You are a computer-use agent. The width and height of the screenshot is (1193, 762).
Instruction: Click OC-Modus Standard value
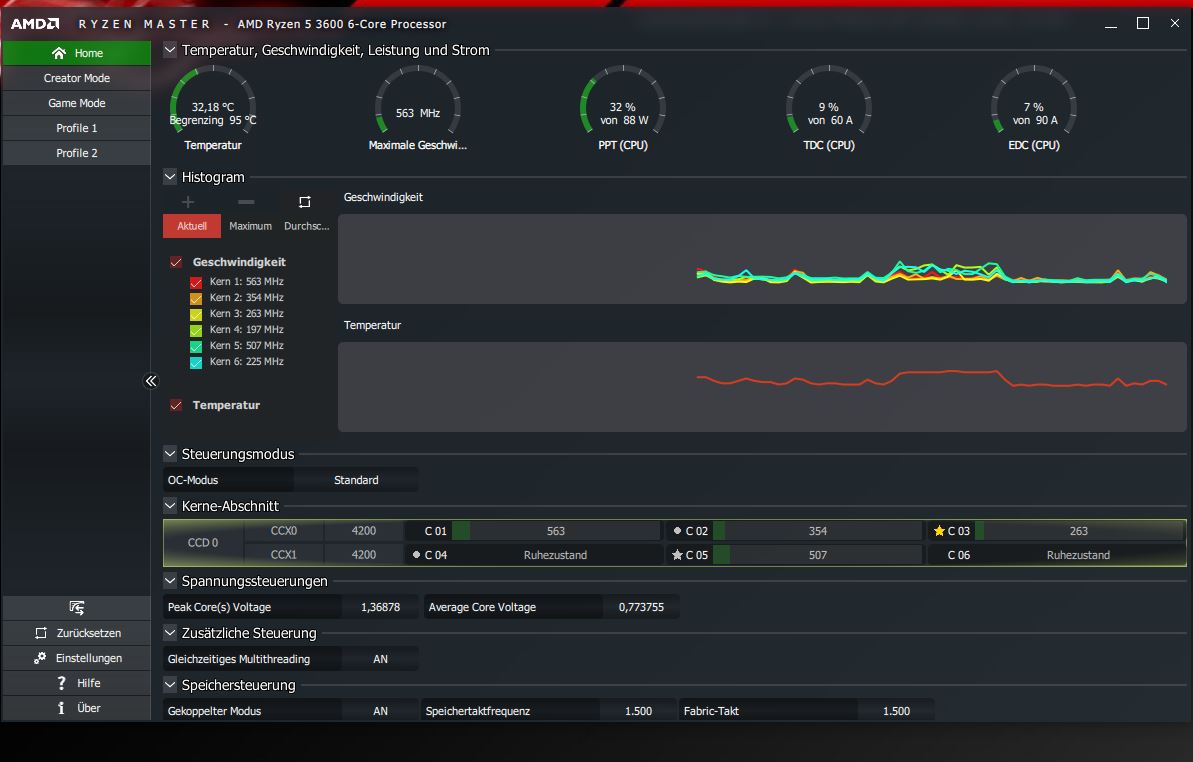pyautogui.click(x=356, y=481)
